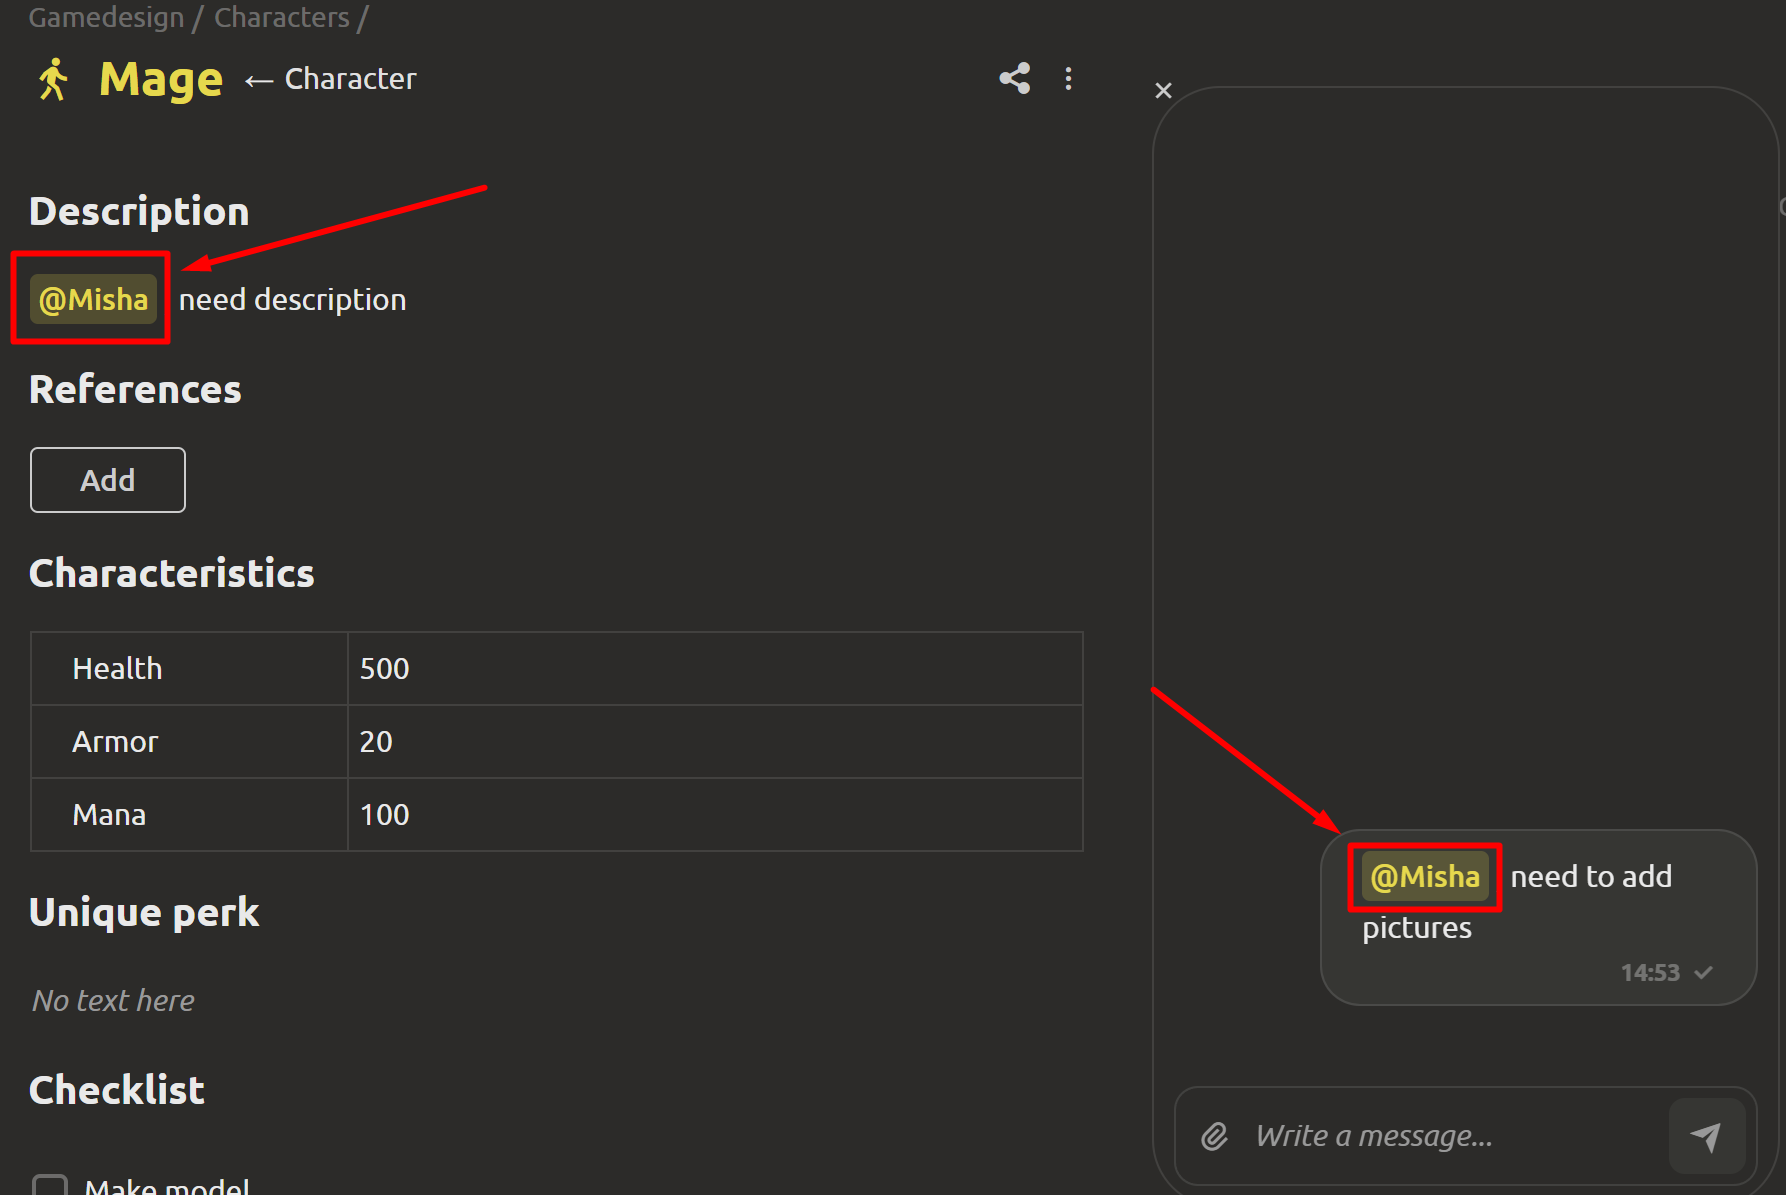
Task: Edit the Armor value 20 cell
Action: pyautogui.click(x=714, y=741)
